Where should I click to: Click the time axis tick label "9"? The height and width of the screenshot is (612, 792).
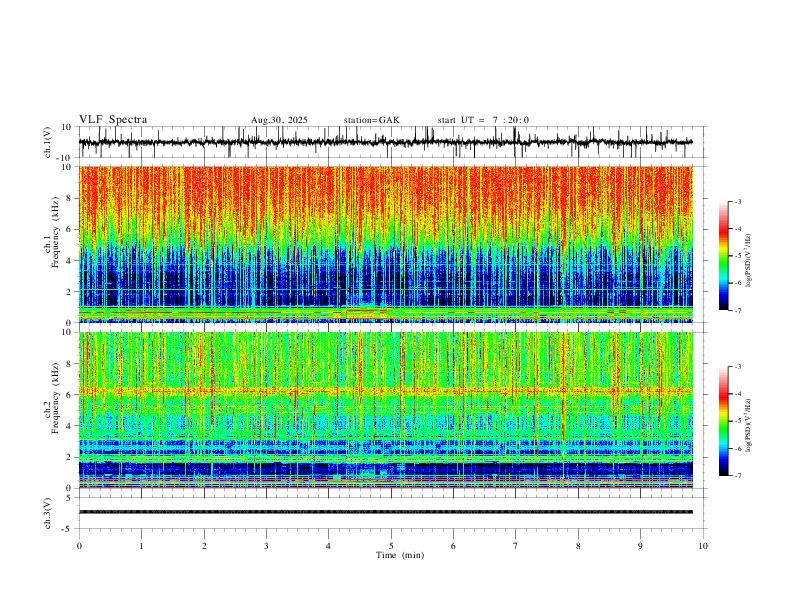point(640,546)
